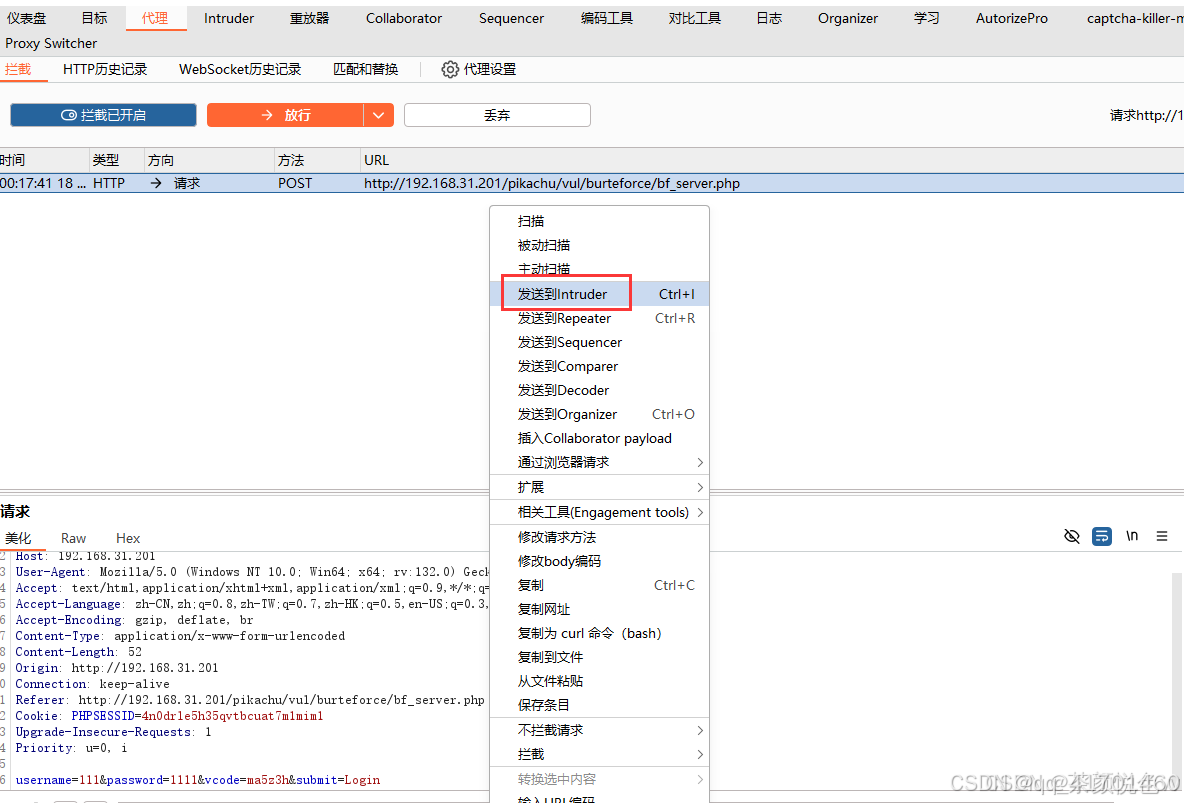Open the 日志 logger tab
This screenshot has width=1184, height=803.
(x=769, y=18)
